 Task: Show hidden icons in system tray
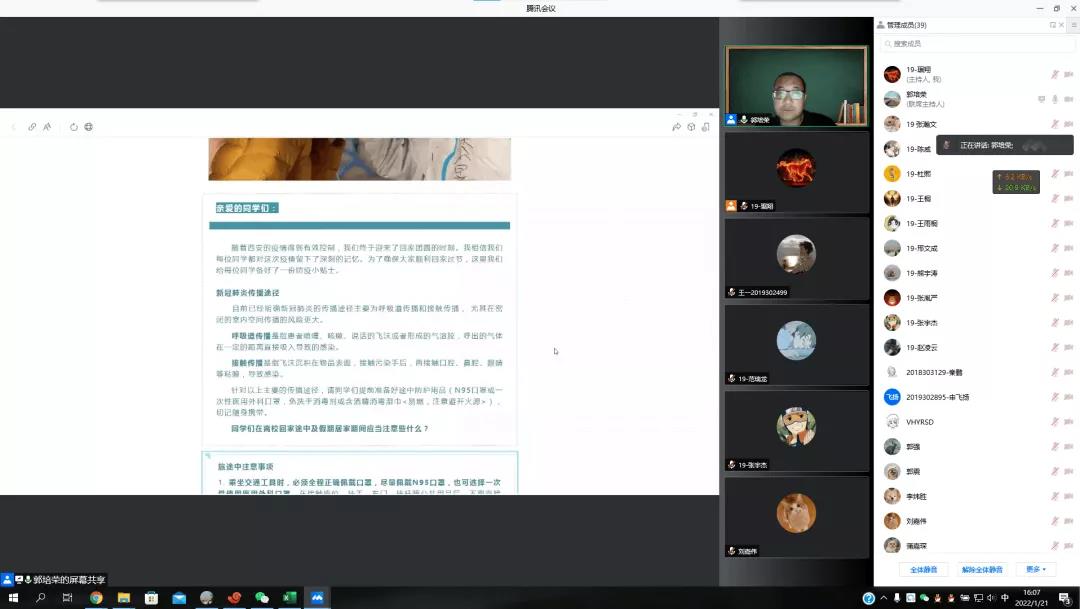tap(883, 598)
